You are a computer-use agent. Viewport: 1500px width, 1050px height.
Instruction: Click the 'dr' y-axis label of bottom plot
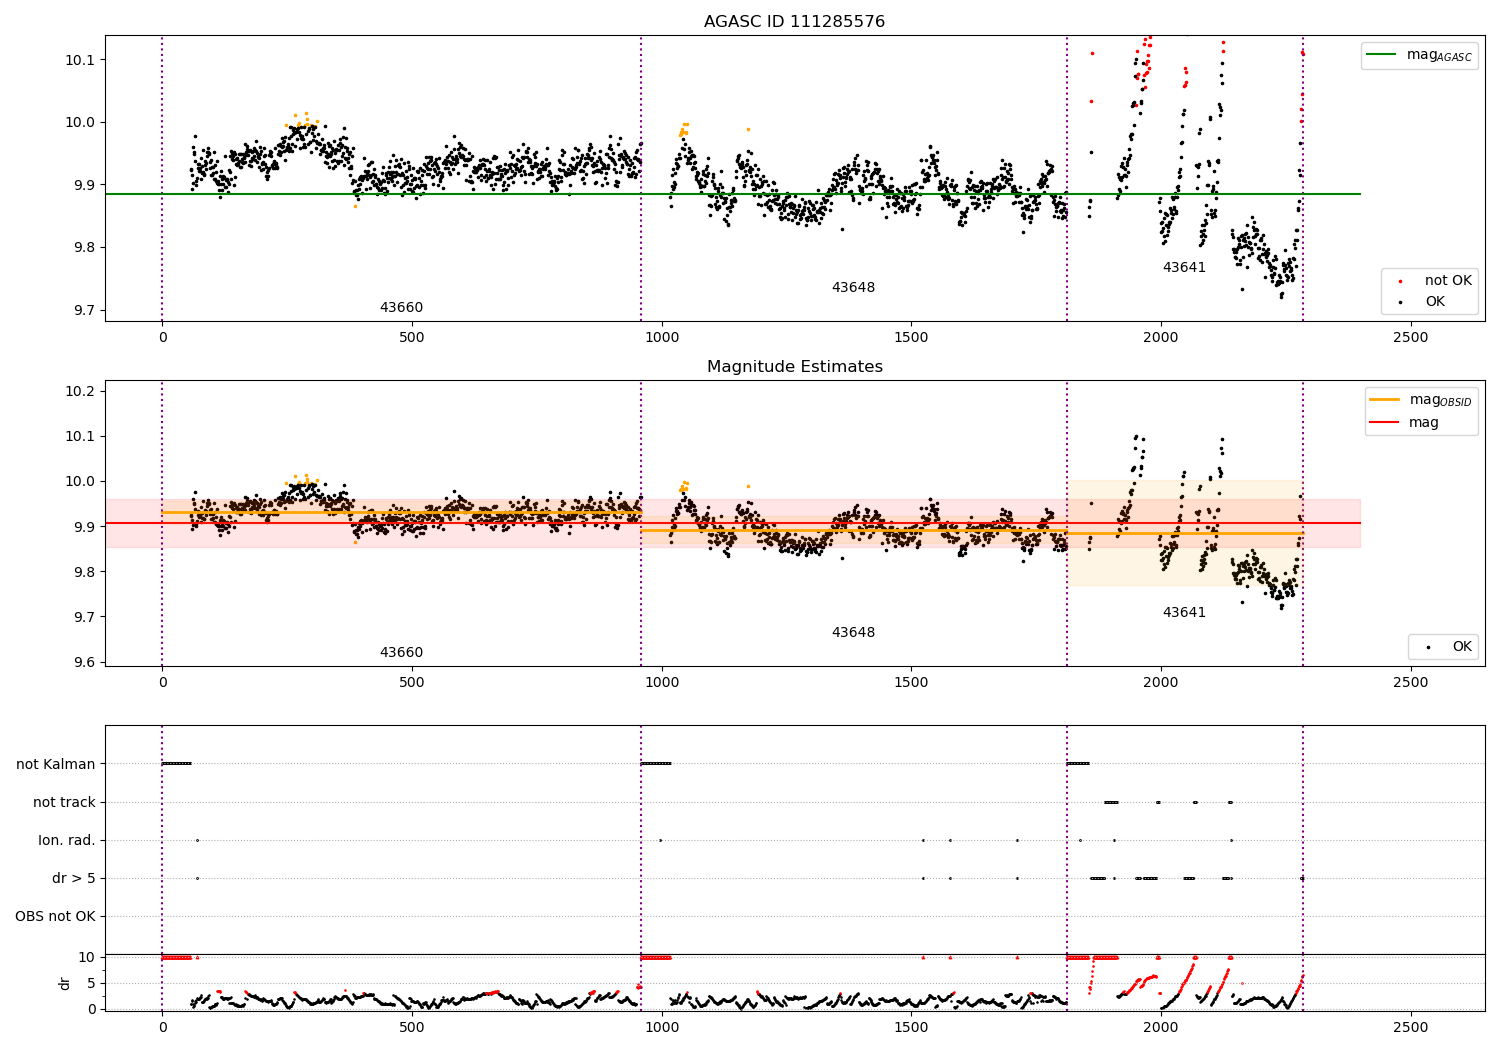pyautogui.click(x=64, y=983)
